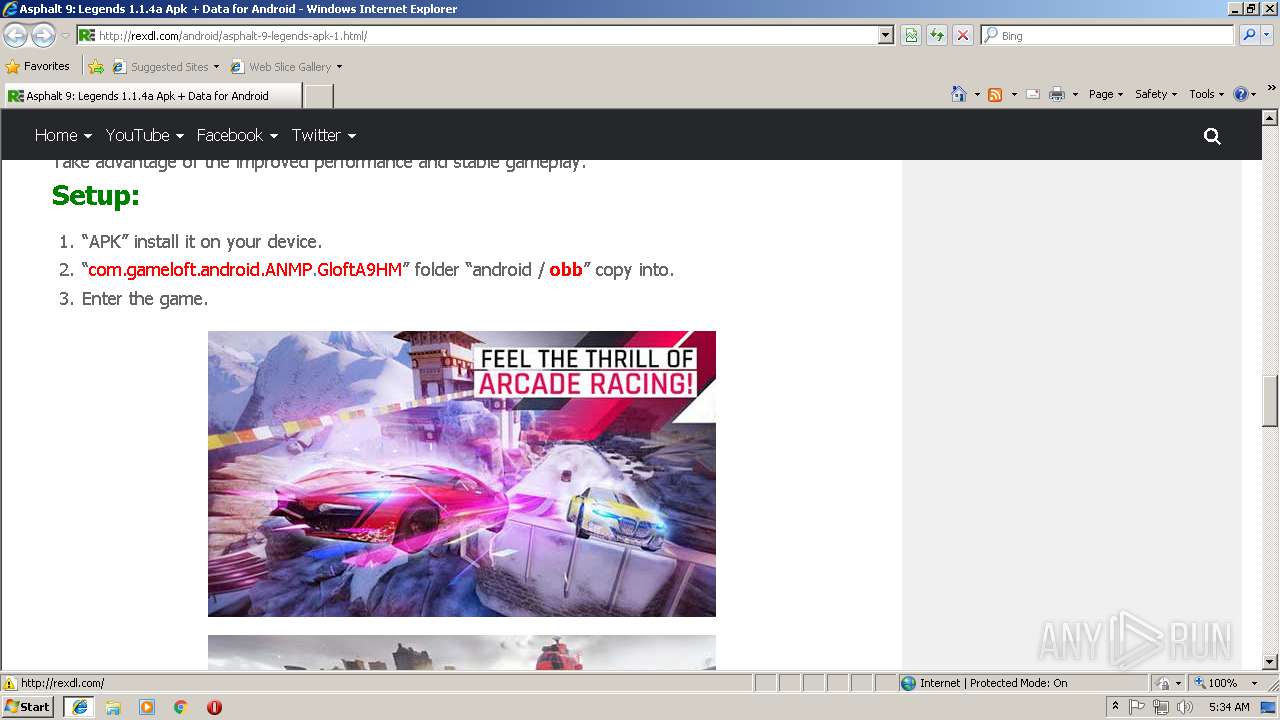Click the Internet Explorer taskbar icon
1280x720 pixels.
[x=79, y=706]
